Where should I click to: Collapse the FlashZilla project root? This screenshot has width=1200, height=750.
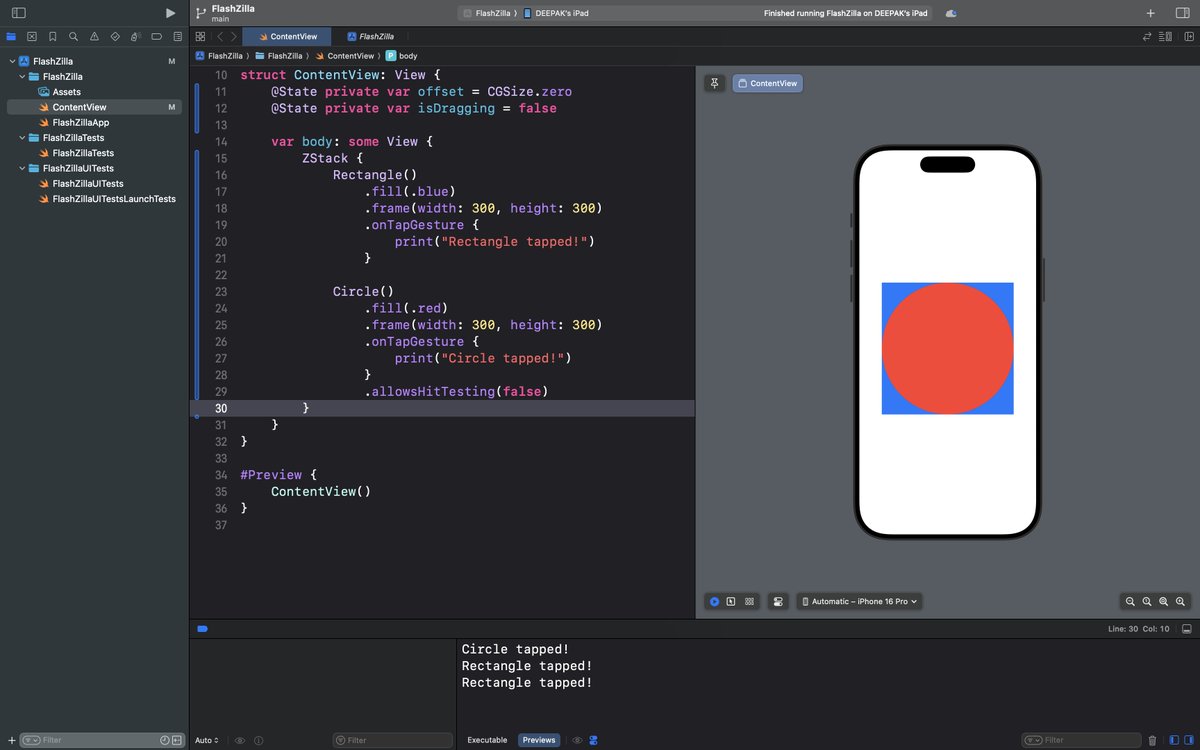coord(12,61)
